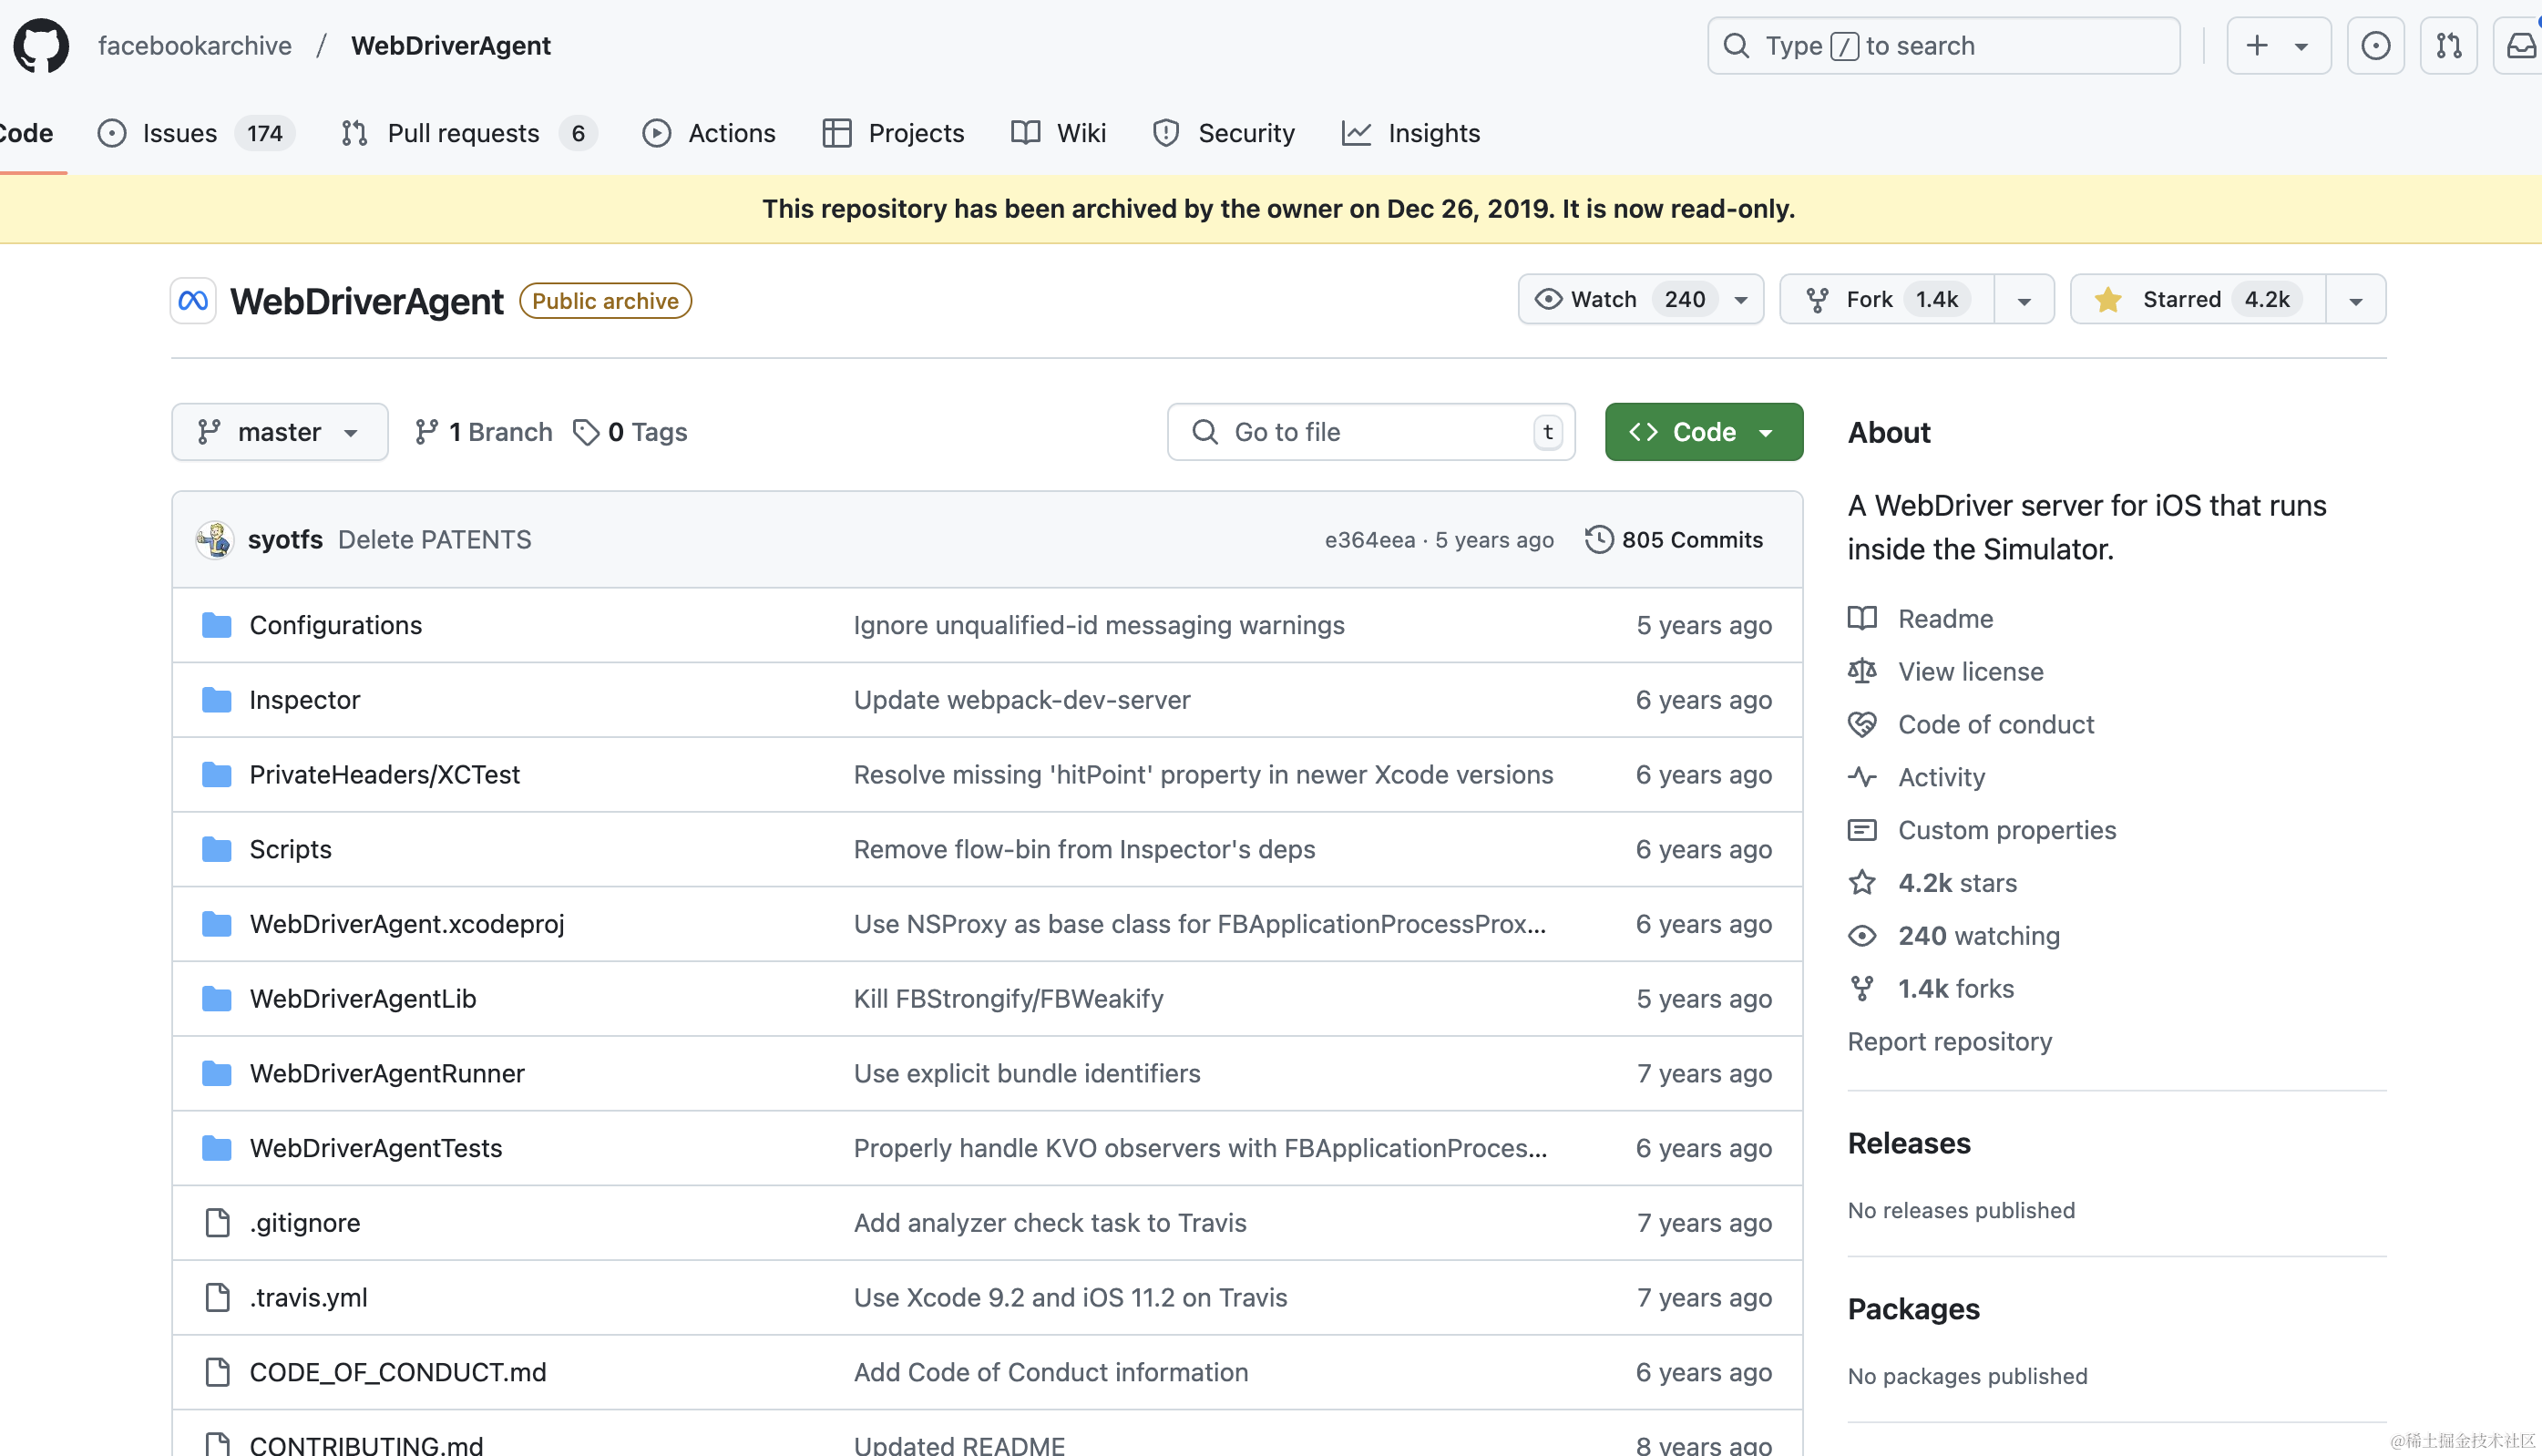2542x1456 pixels.
Task: Open the pull requests icon in the top bar
Action: point(2448,45)
